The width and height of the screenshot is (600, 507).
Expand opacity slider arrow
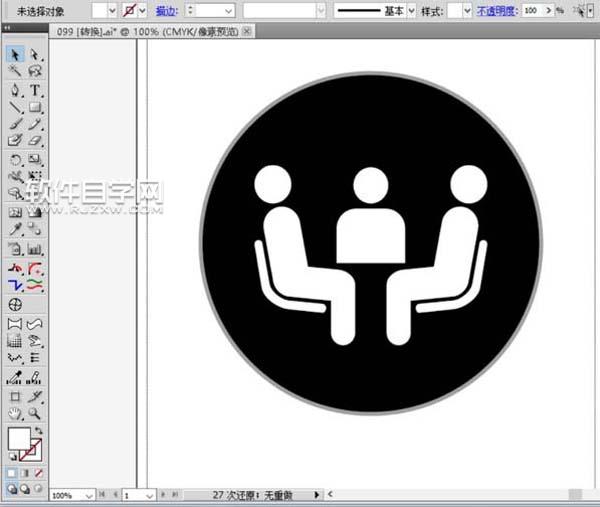[549, 10]
